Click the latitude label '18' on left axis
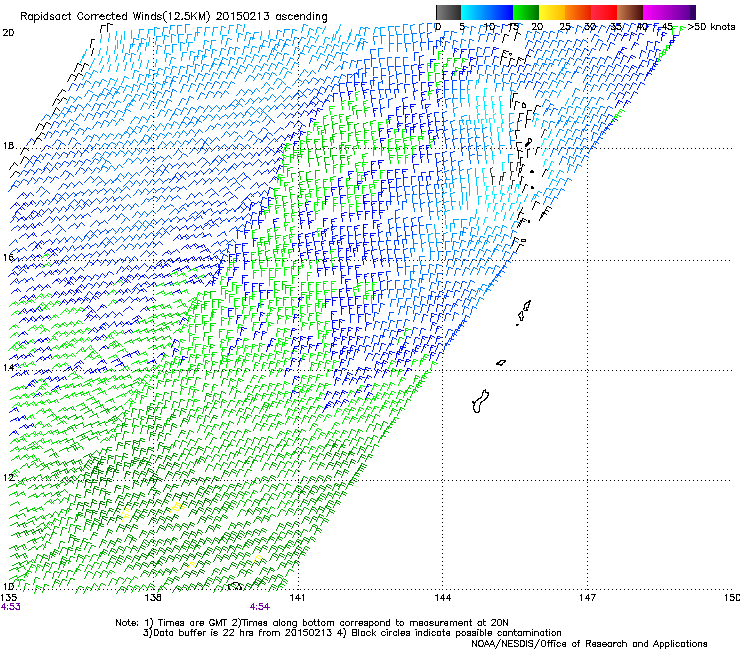 (8, 146)
